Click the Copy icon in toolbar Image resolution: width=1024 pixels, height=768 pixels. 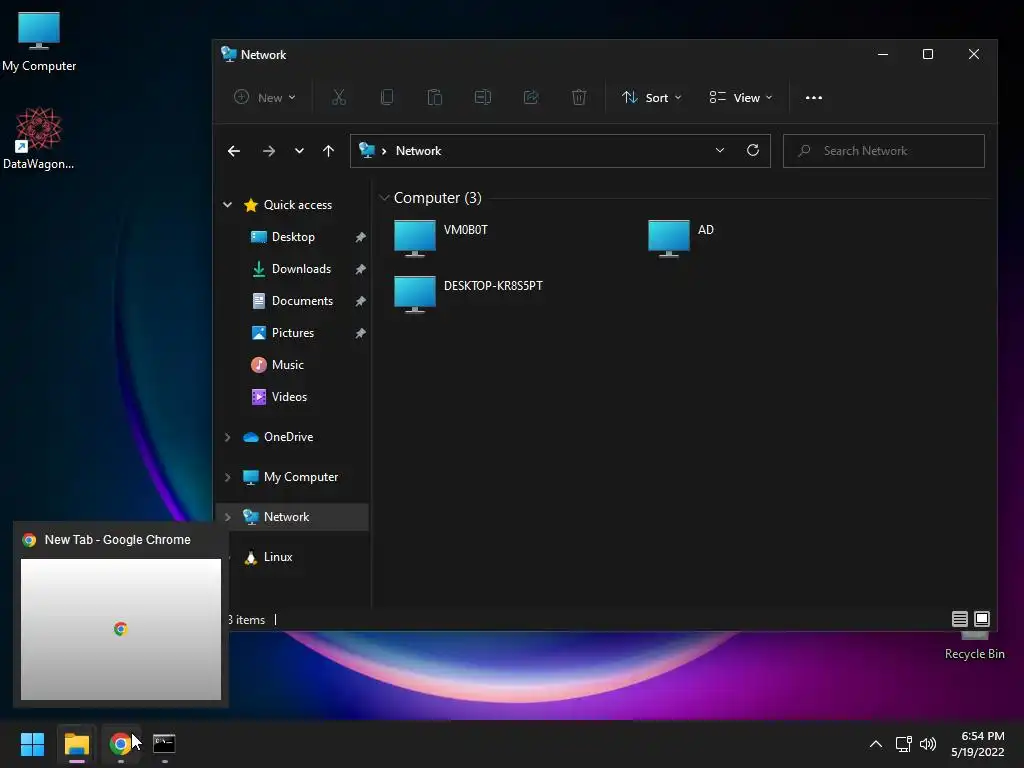[387, 97]
